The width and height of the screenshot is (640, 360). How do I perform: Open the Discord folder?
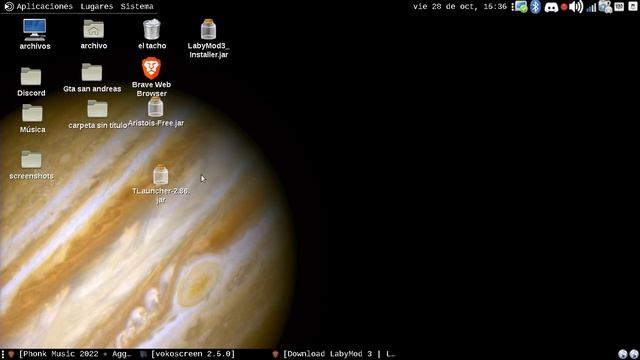[x=31, y=76]
